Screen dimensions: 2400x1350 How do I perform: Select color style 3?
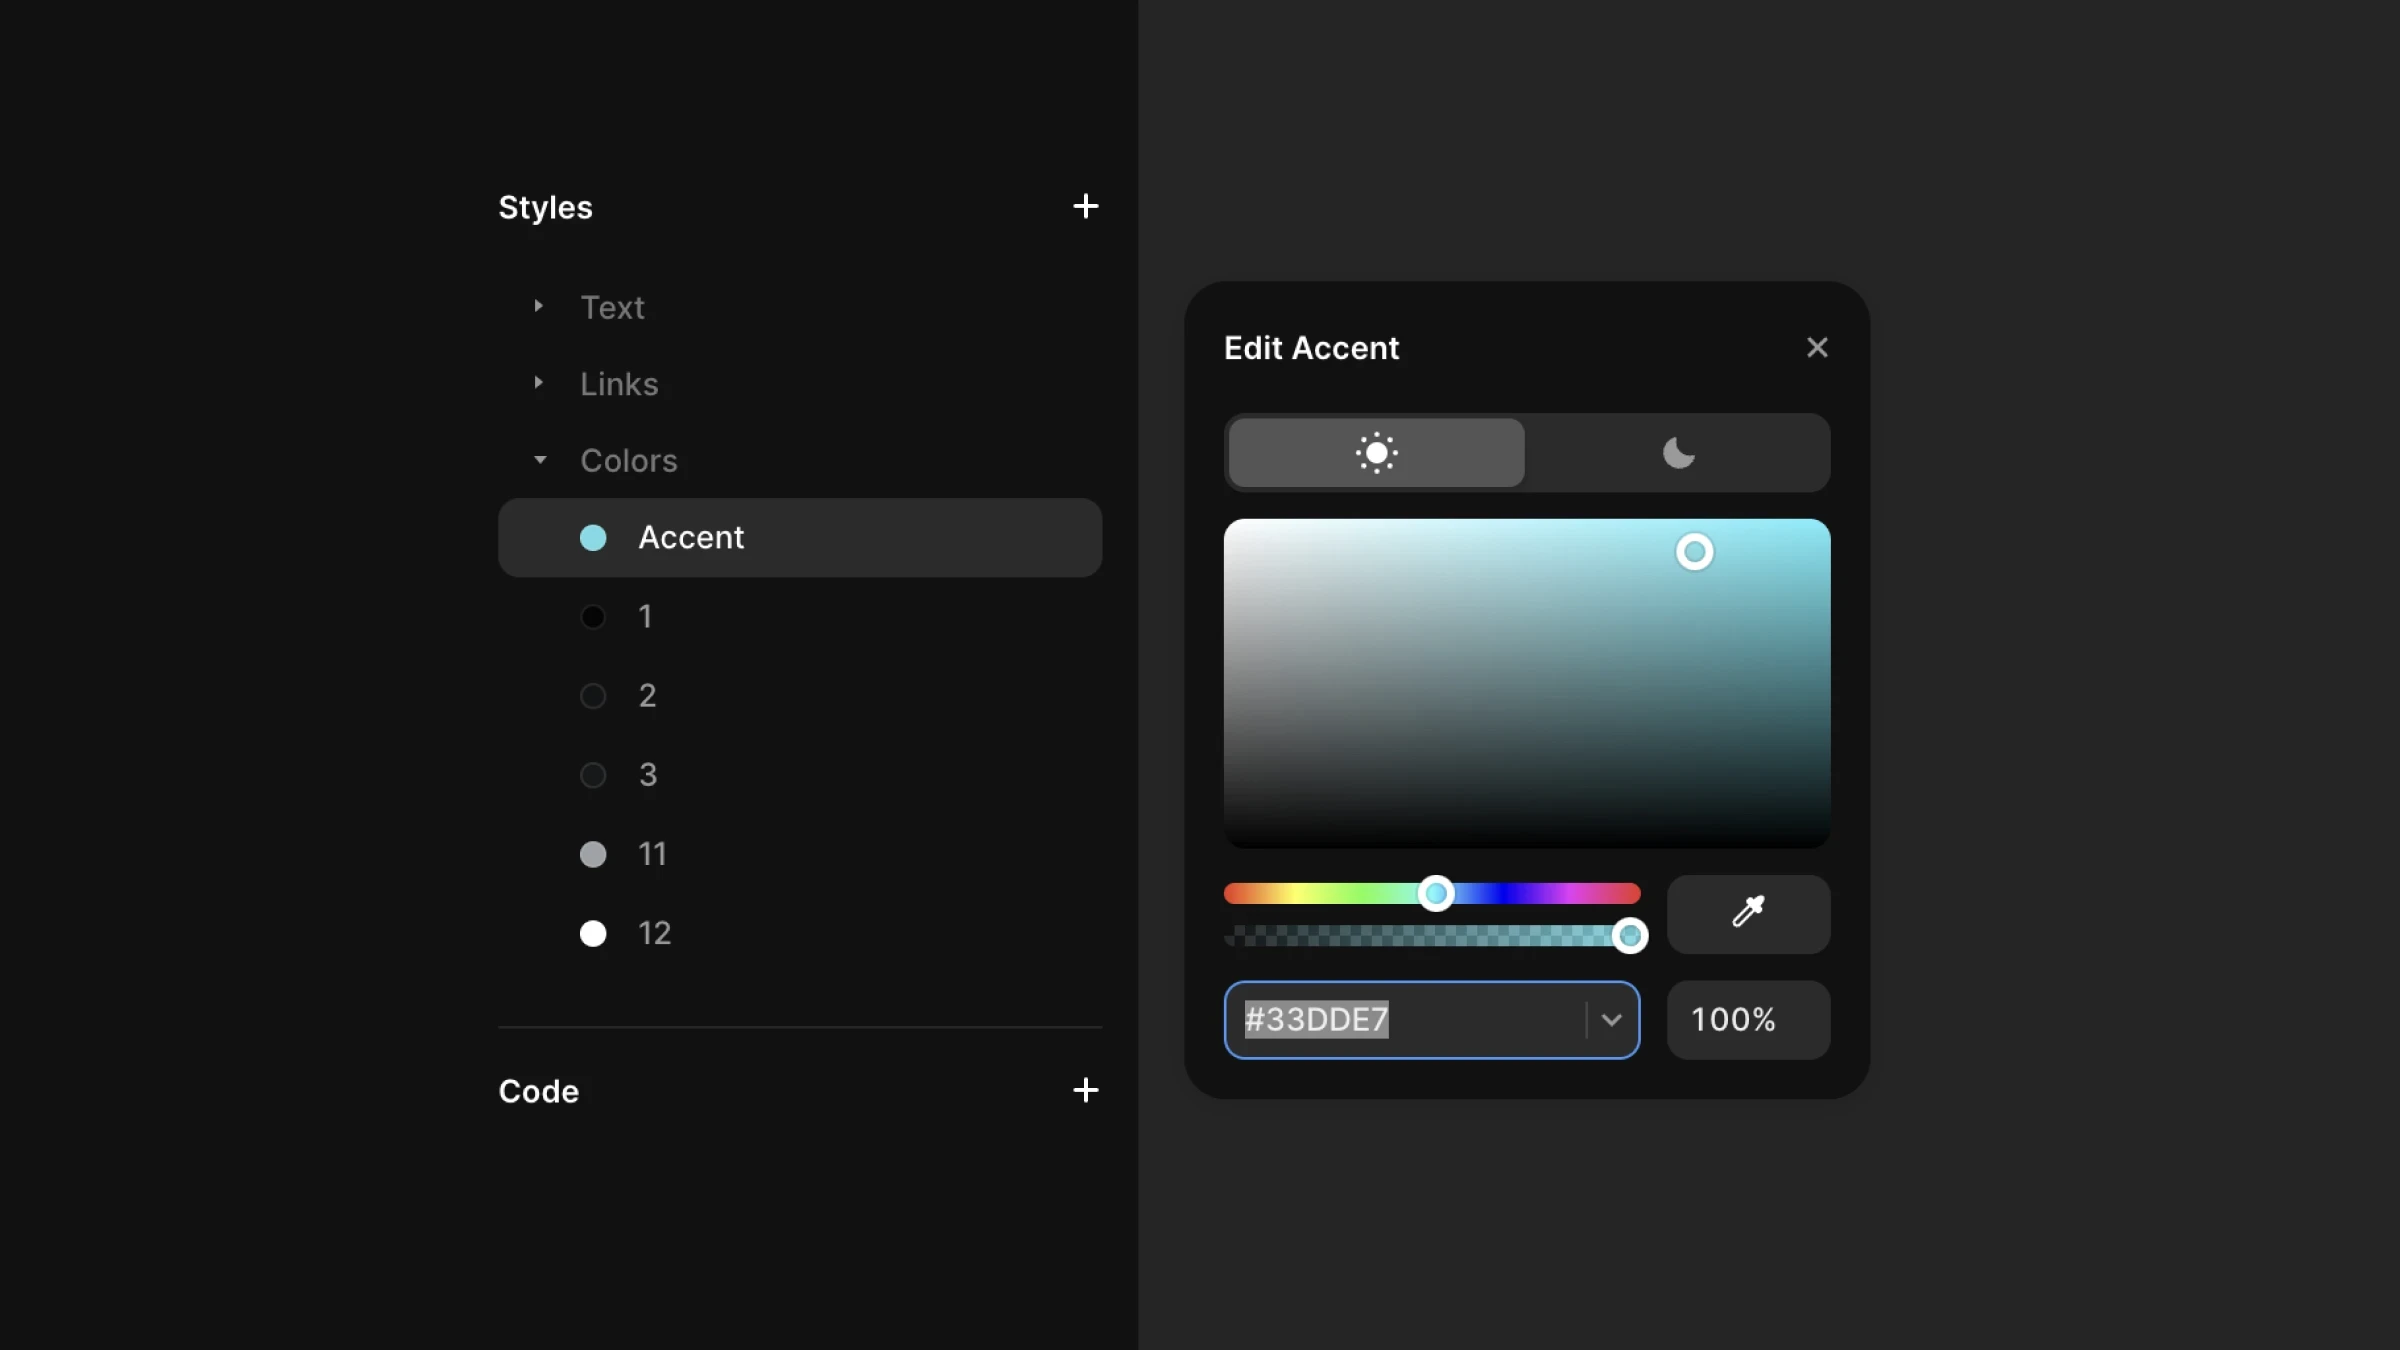(647, 774)
